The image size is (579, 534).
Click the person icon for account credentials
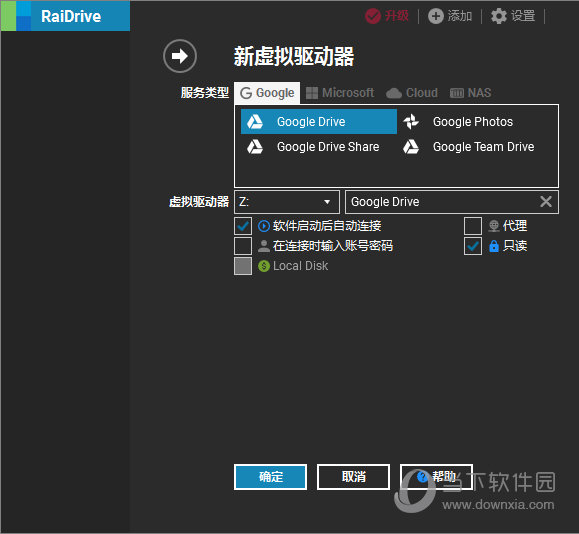click(264, 246)
